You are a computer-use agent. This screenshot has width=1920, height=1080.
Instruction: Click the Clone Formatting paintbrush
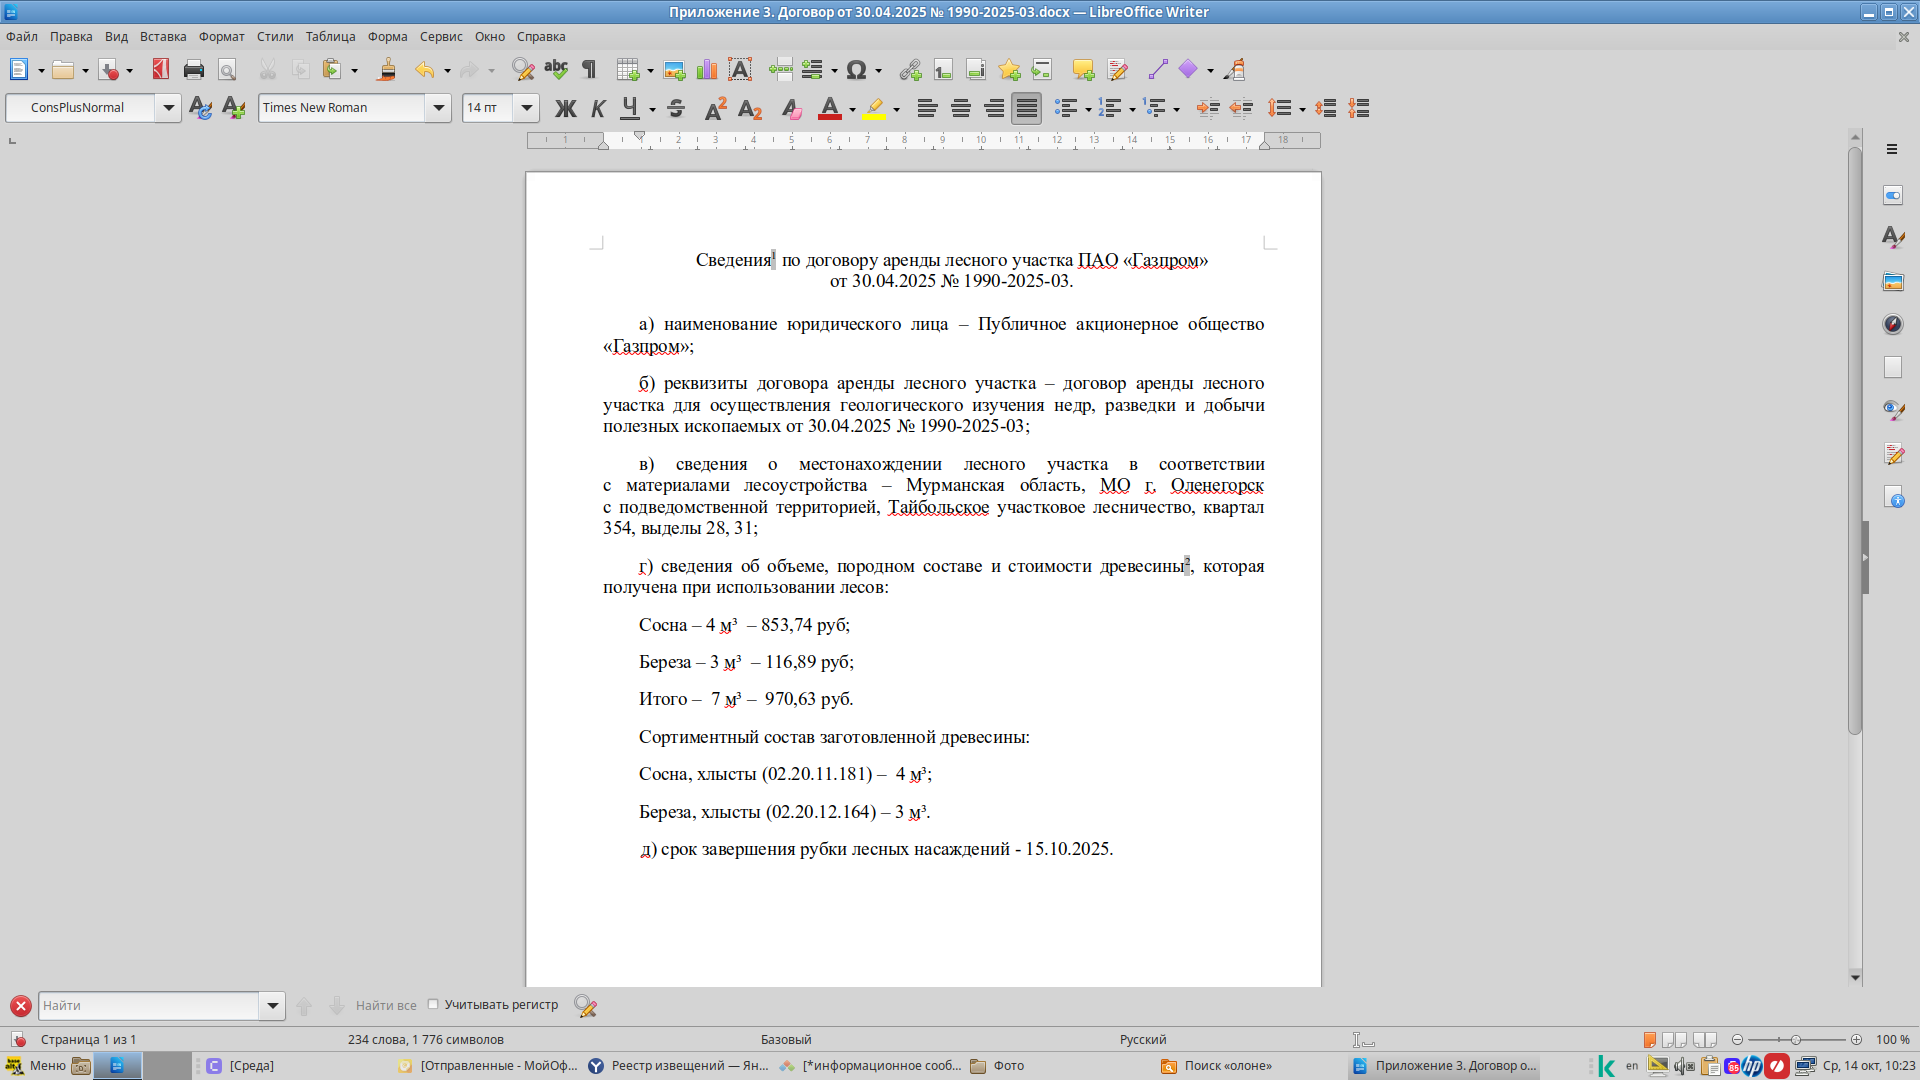[x=387, y=70]
